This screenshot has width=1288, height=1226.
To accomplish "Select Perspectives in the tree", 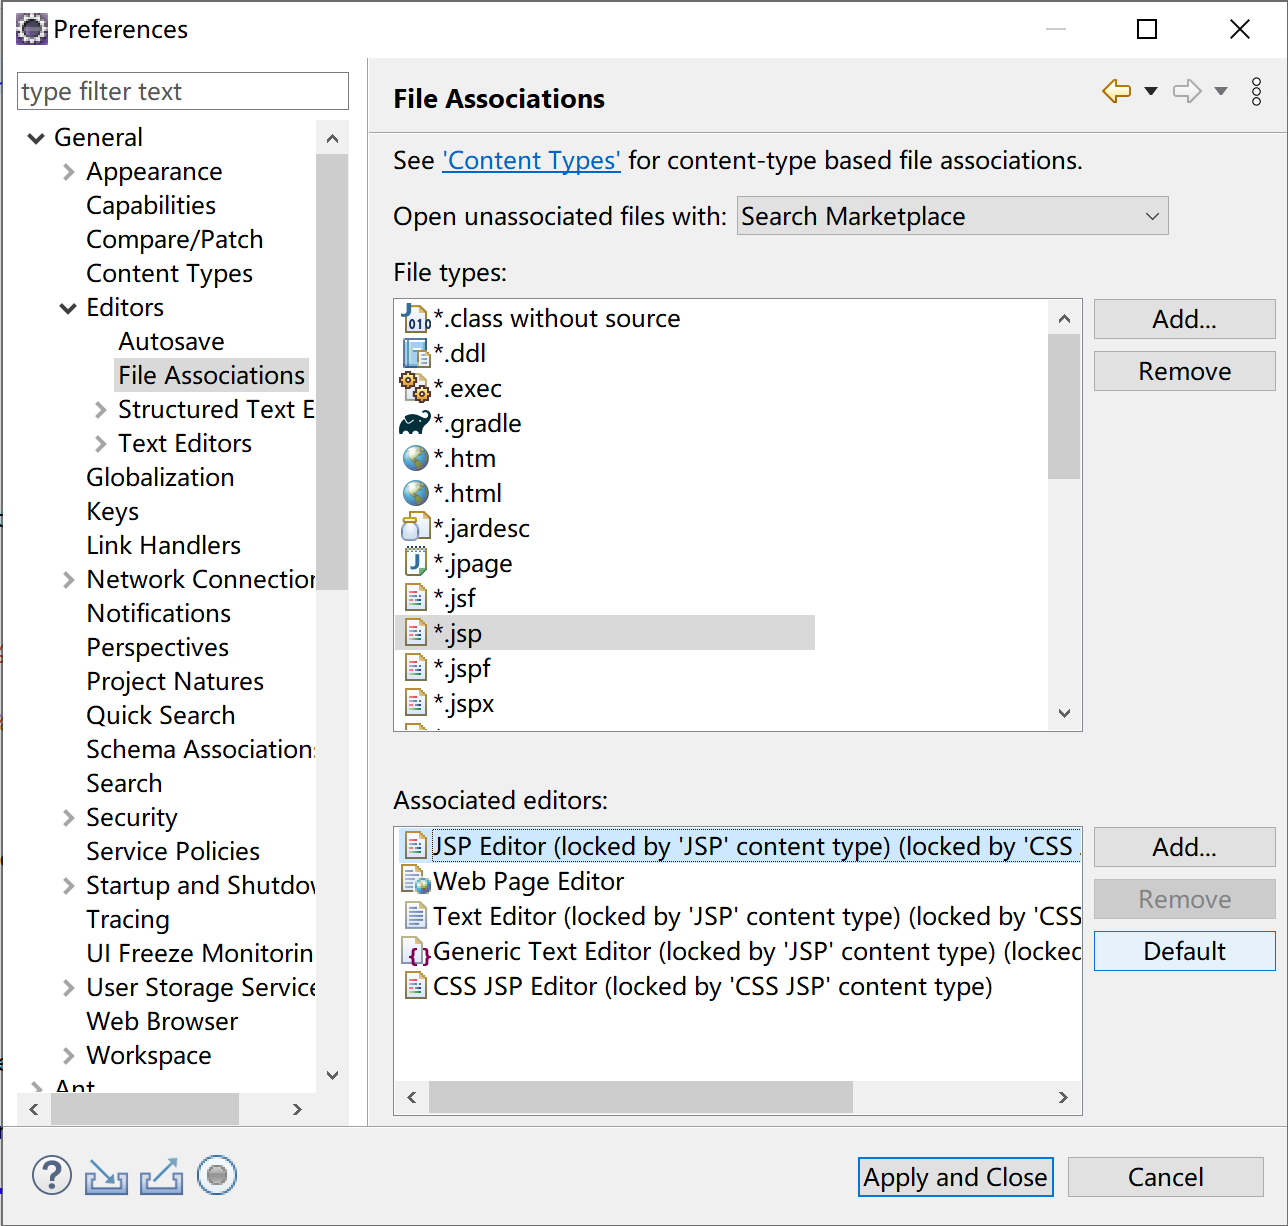I will pyautogui.click(x=157, y=648).
